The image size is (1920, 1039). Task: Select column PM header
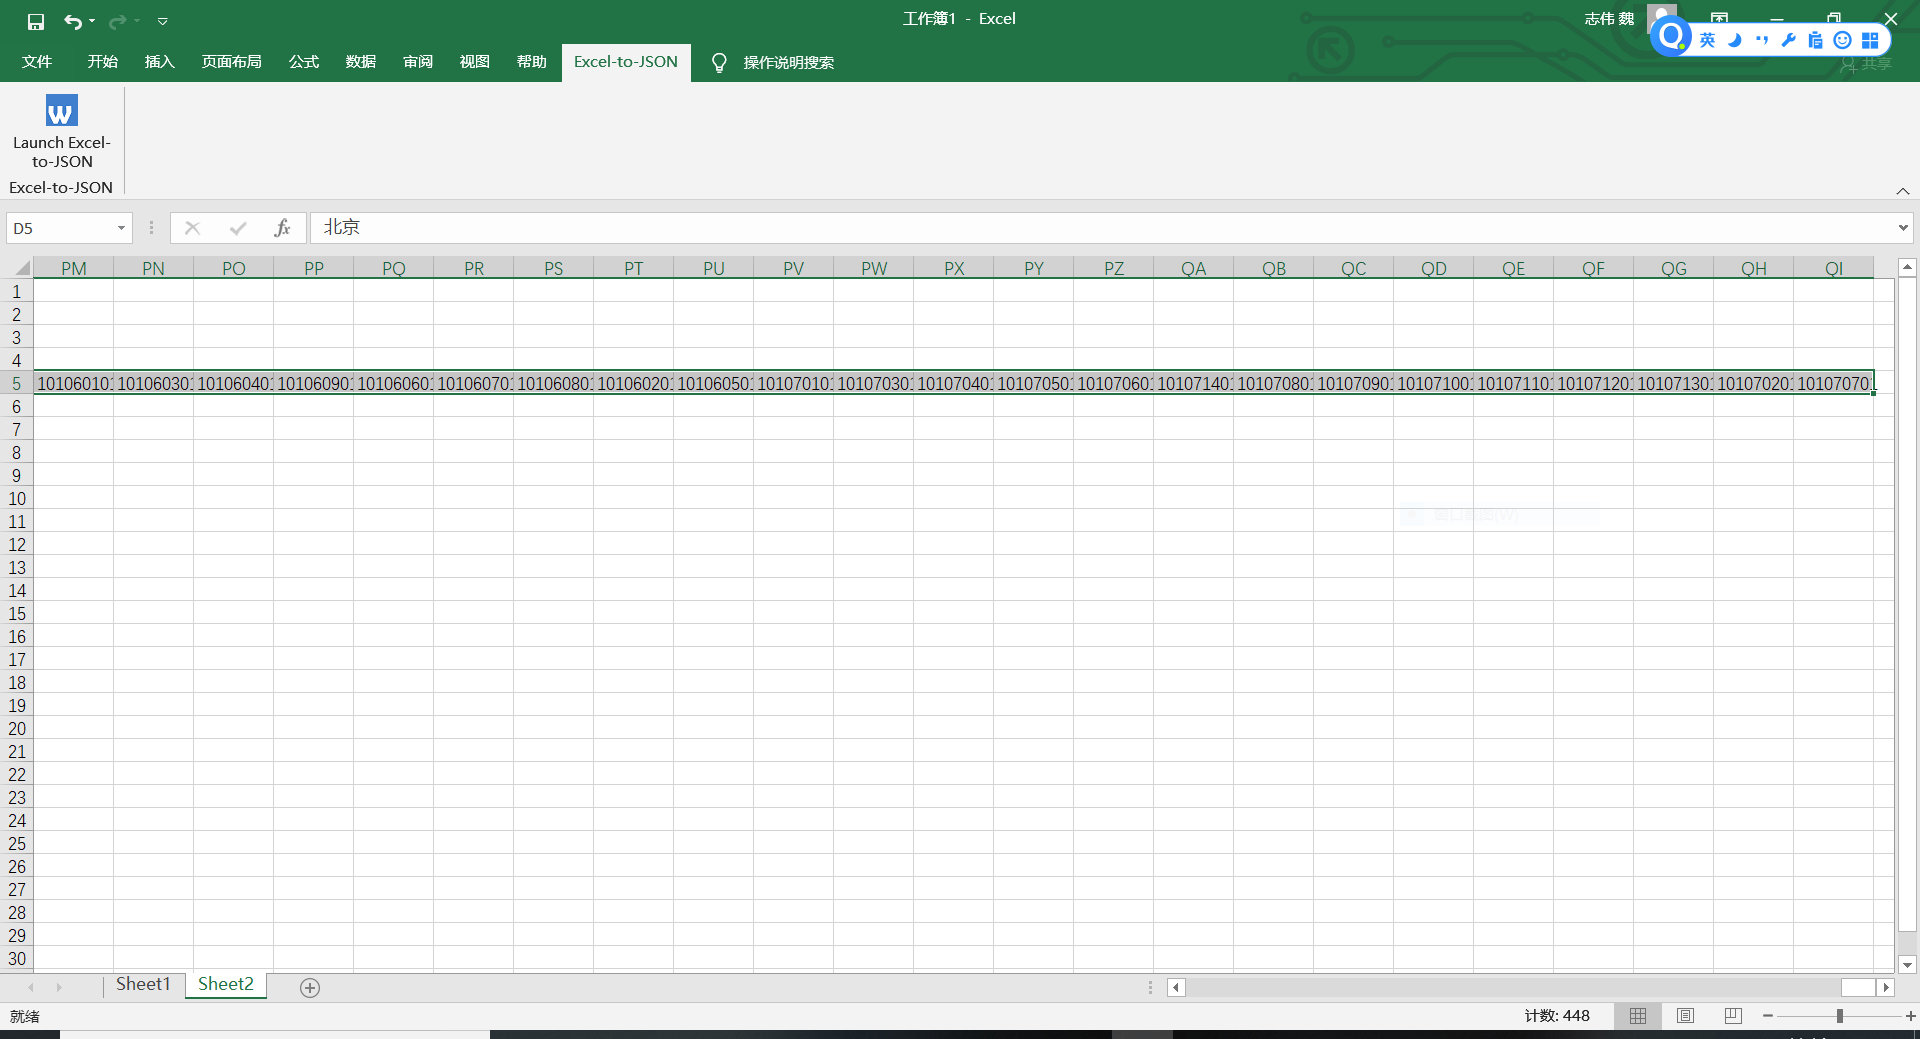coord(73,268)
